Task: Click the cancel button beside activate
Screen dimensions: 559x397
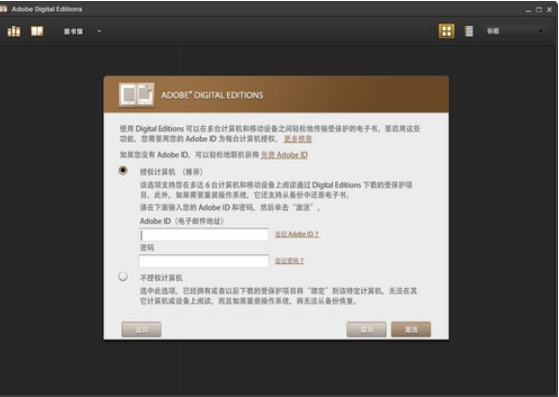Action: point(366,329)
